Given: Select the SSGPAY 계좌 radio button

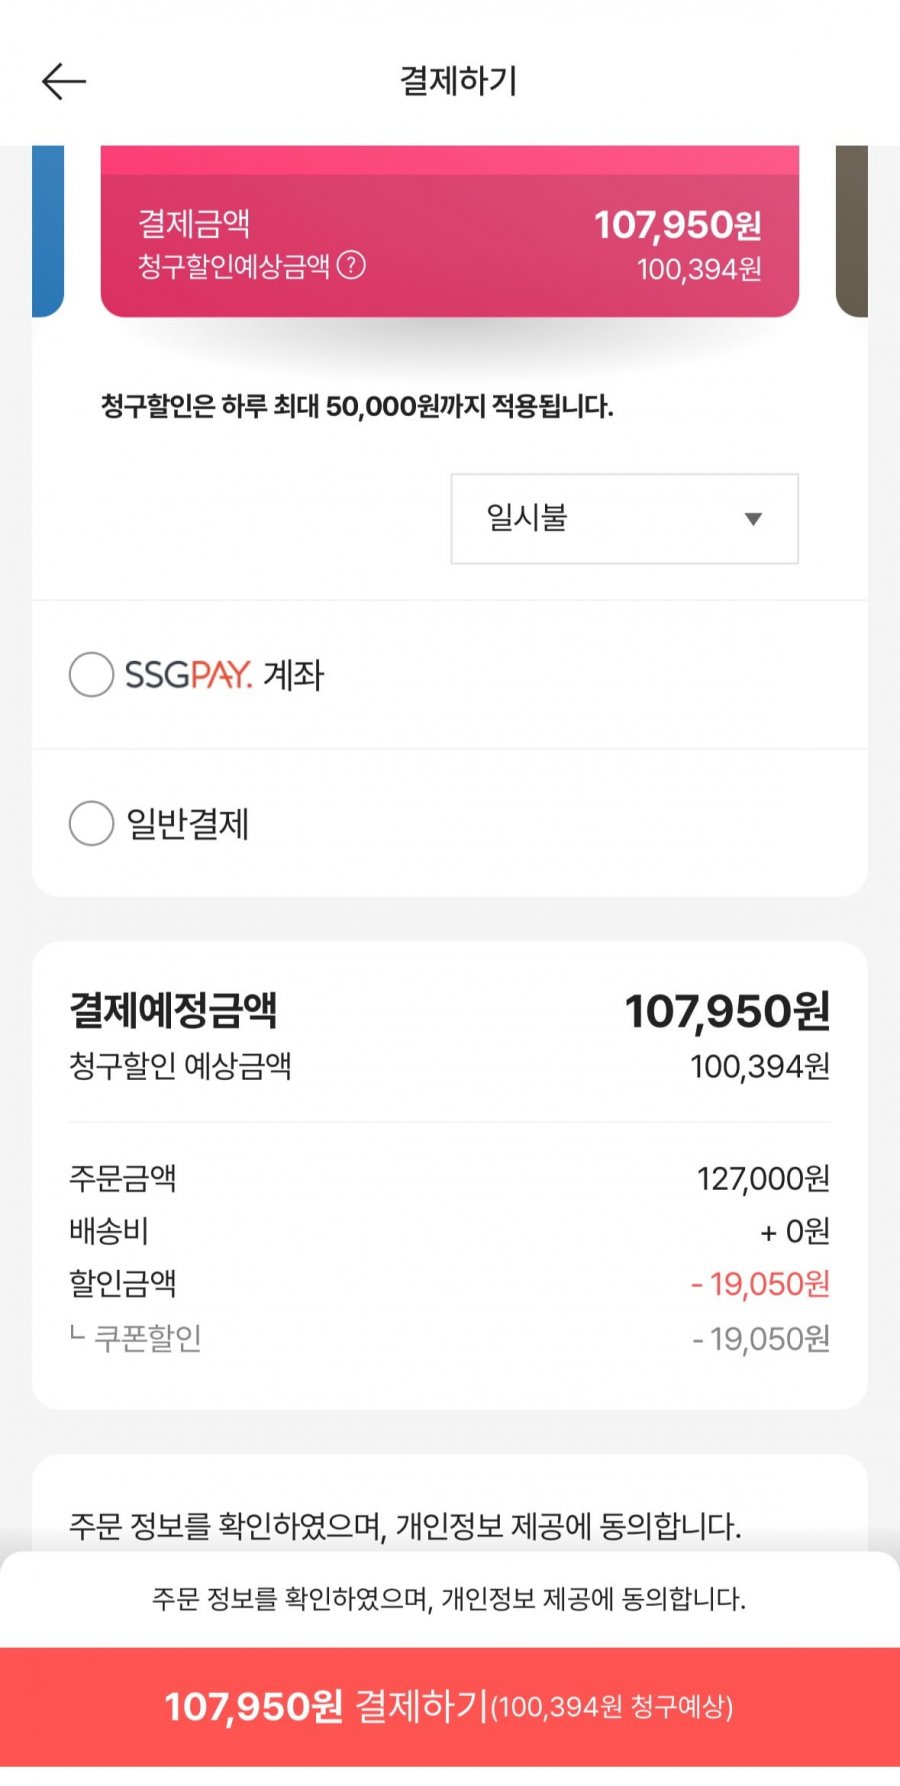Looking at the screenshot, I should pyautogui.click(x=91, y=675).
